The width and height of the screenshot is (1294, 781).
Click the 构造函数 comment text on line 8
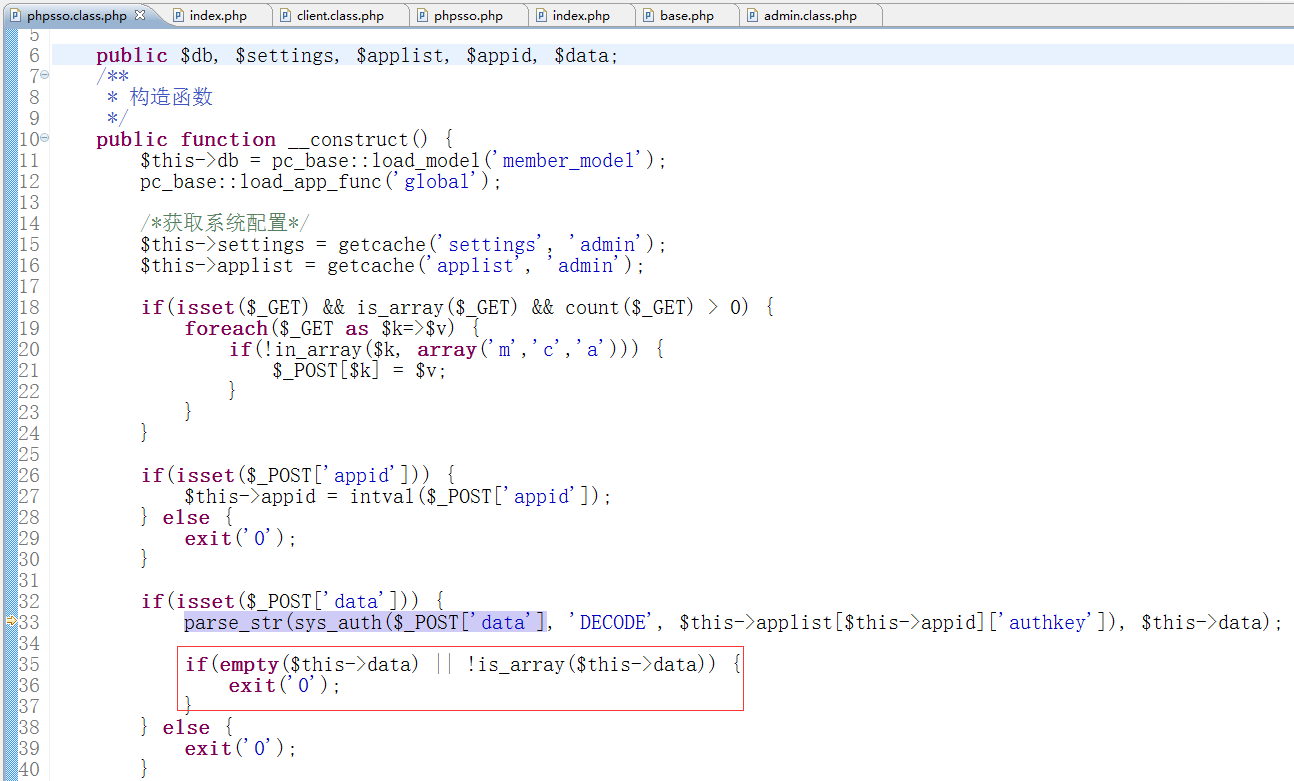click(171, 97)
